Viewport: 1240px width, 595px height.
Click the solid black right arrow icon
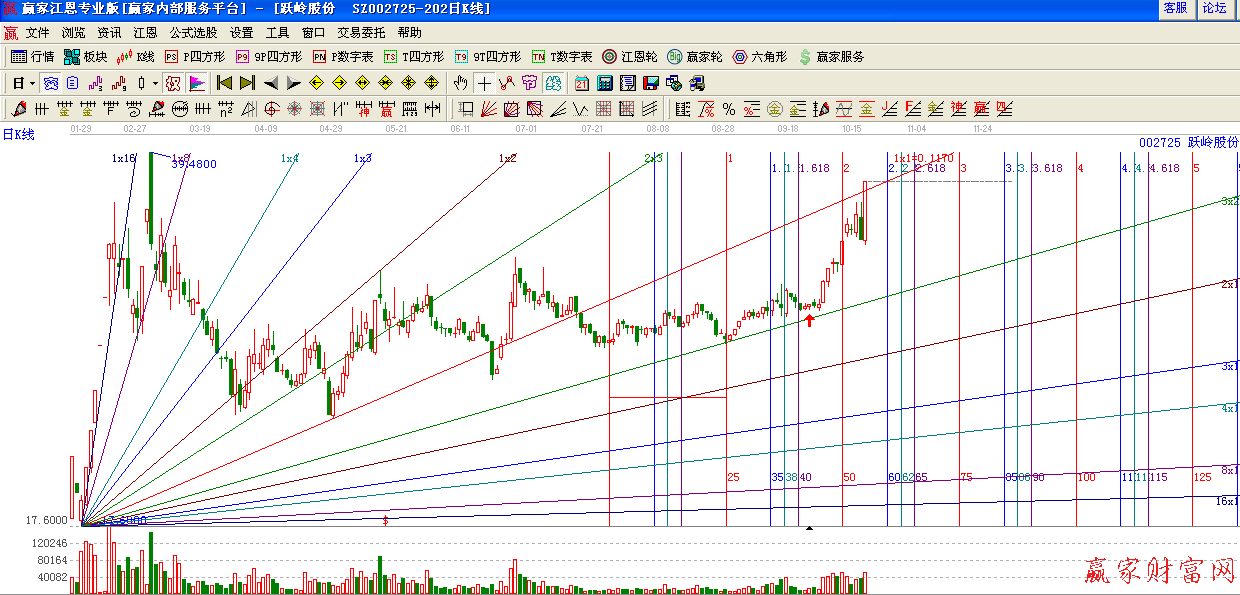pos(293,83)
